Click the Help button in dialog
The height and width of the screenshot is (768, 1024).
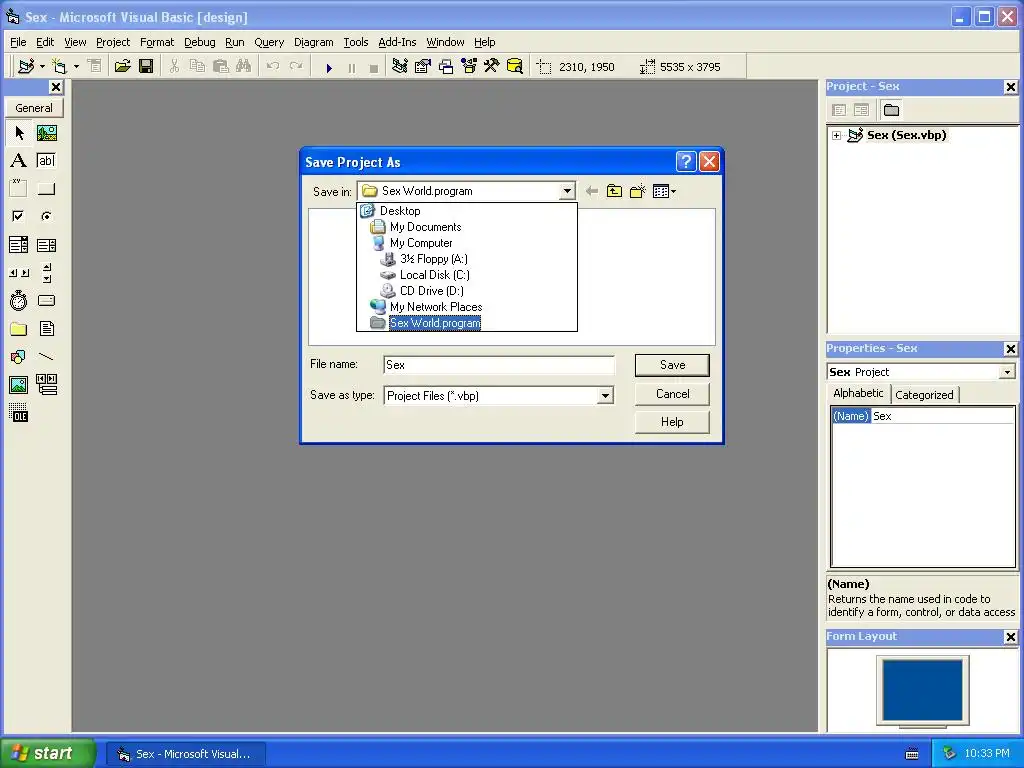pyautogui.click(x=672, y=422)
